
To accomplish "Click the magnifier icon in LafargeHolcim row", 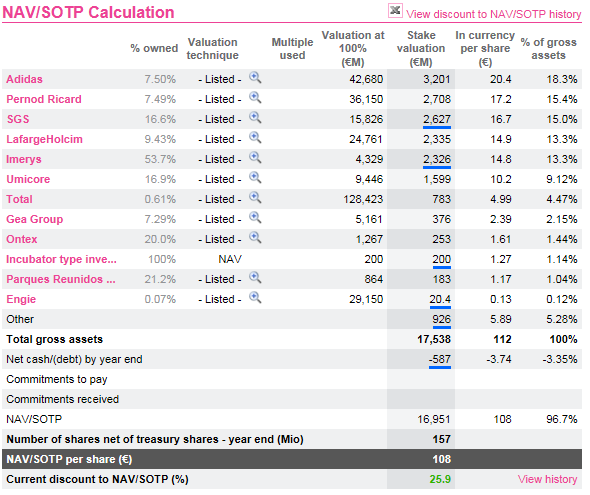I will pyautogui.click(x=255, y=138).
